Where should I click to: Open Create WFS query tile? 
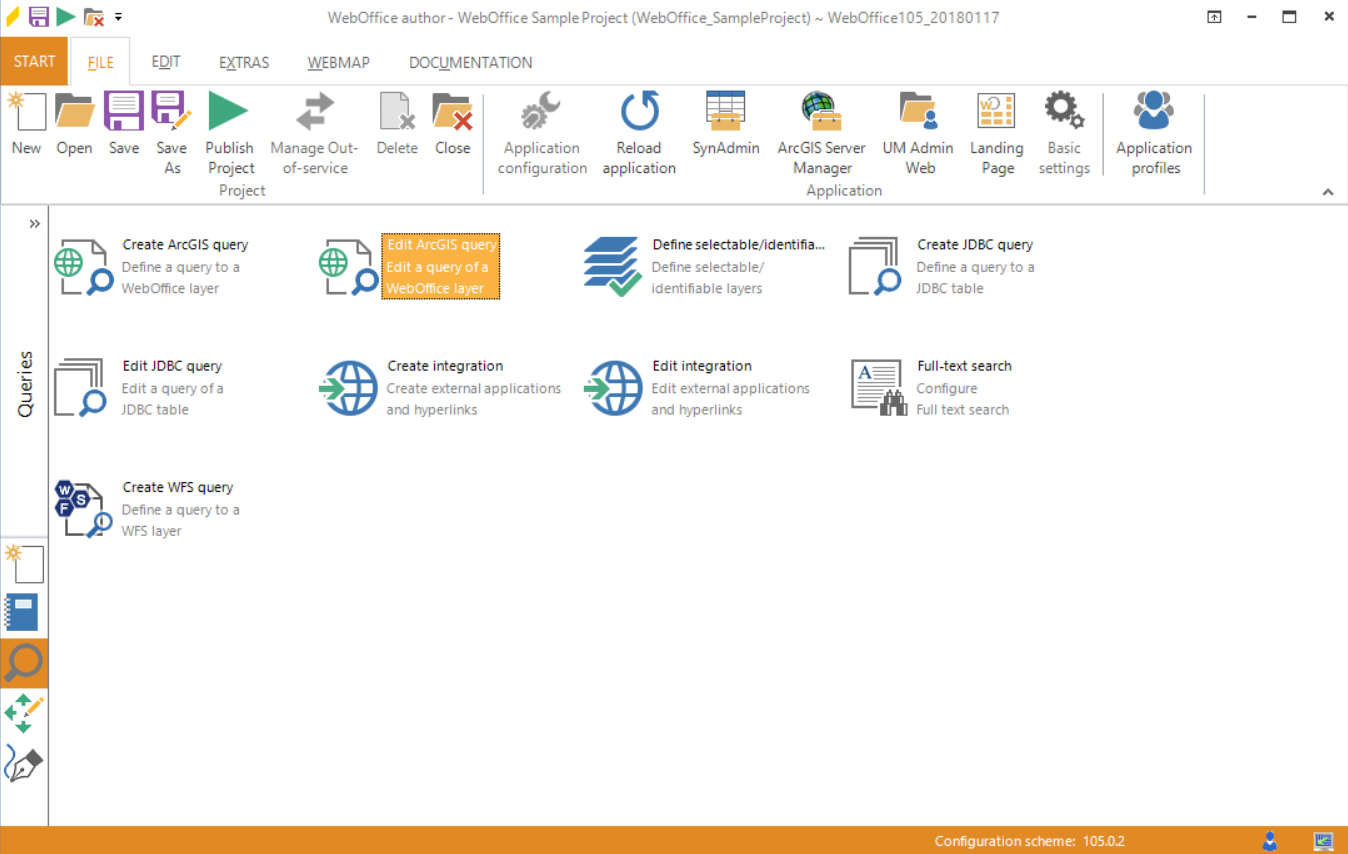[x=147, y=509]
